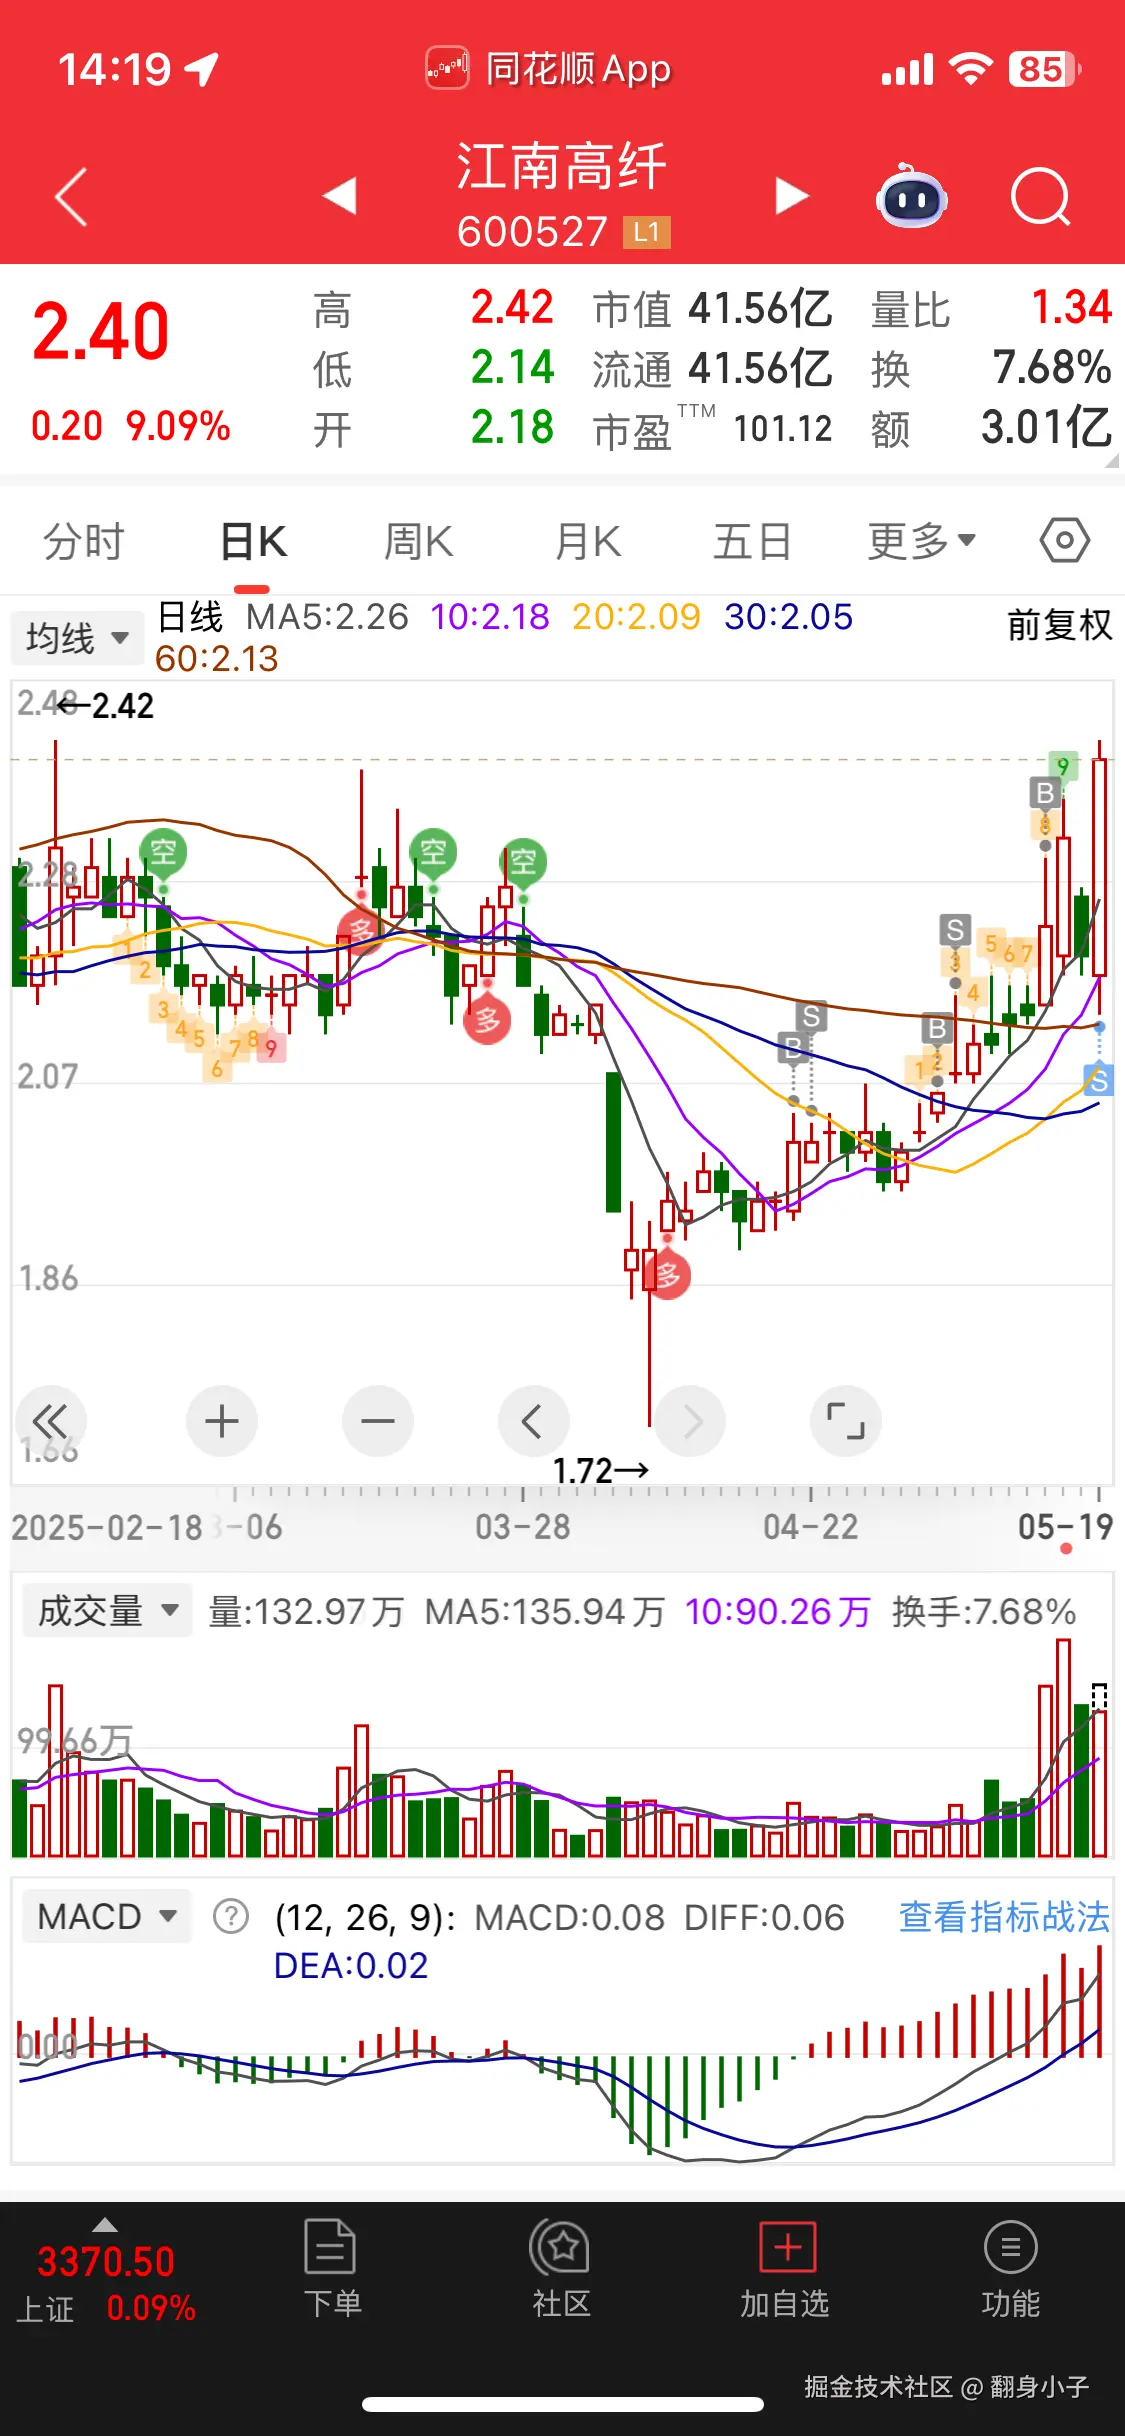Screen dimensions: 1125x2436
Task: Tap the current price 2.40
Action: tap(100, 332)
